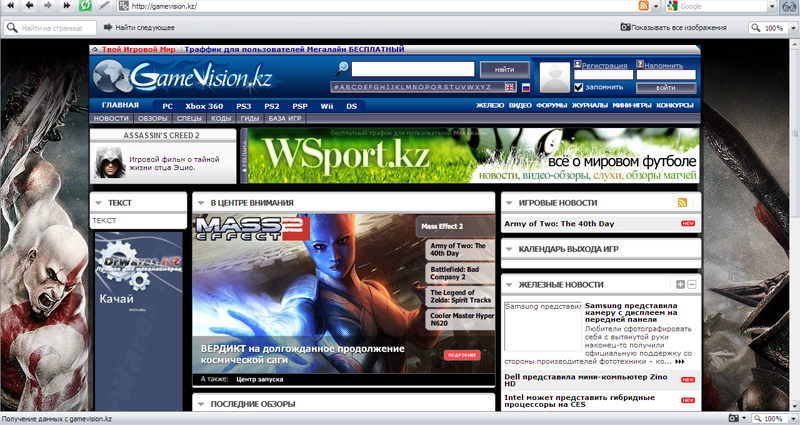Click the site badge icon in address bar

pyautogui.click(x=123, y=6)
